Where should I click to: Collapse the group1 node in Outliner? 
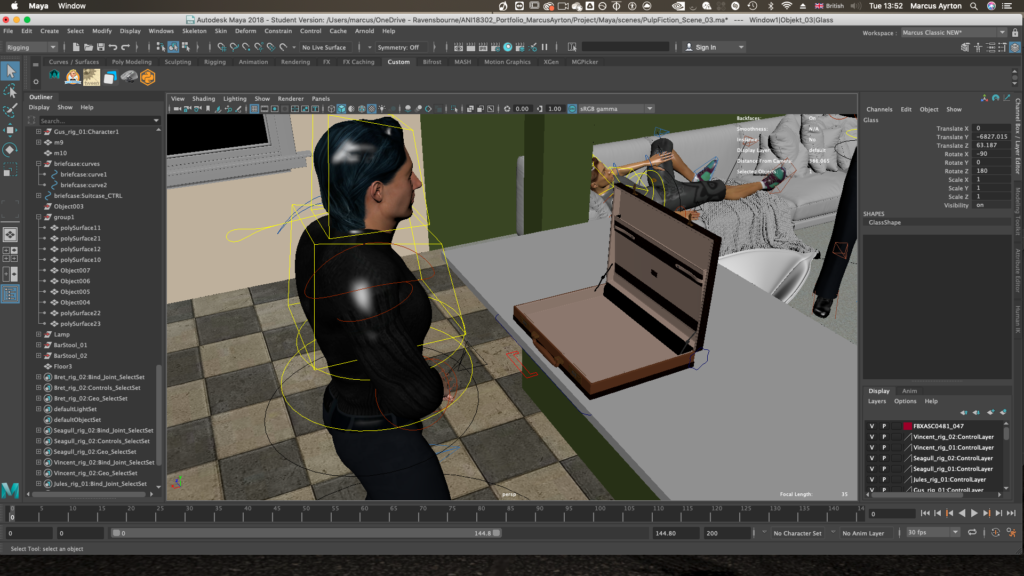[x=39, y=217]
